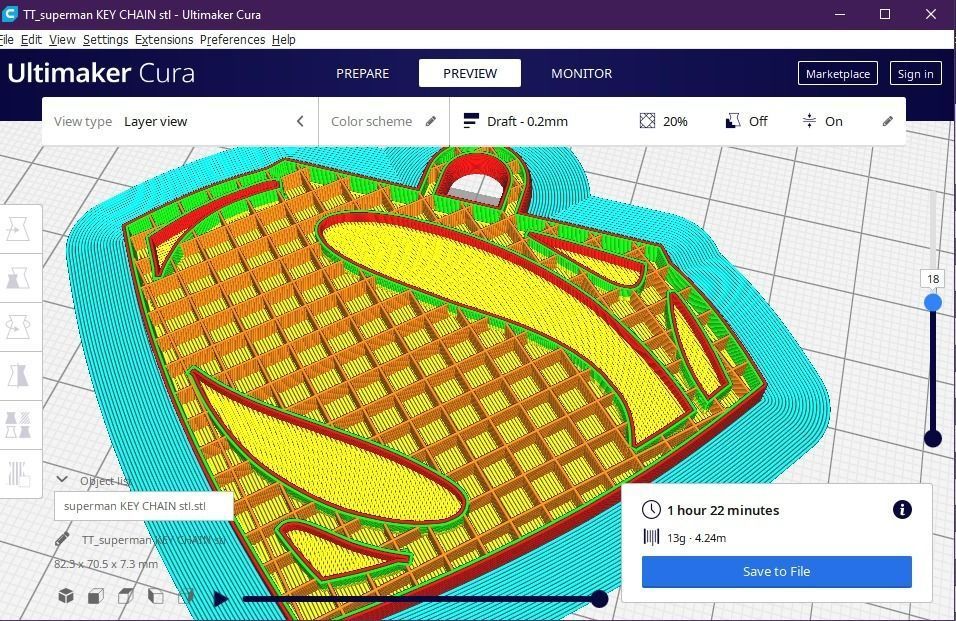The width and height of the screenshot is (956, 621).
Task: Click the filament spool icon by 13g
Action: [651, 537]
